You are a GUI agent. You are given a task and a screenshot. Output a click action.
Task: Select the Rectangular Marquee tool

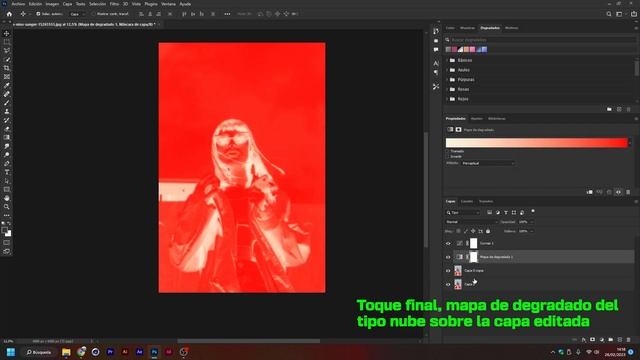[x=7, y=42]
